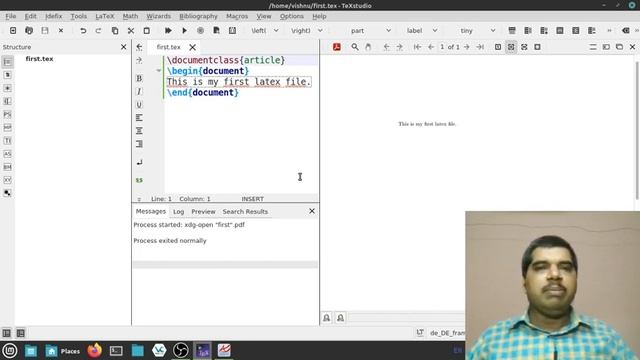Cut the selection using the scissors icon
Screen dimensions: 640x360
[131, 31]
